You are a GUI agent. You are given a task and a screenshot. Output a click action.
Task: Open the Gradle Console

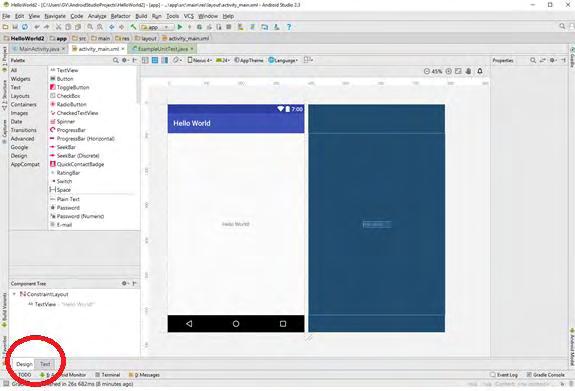click(x=545, y=374)
